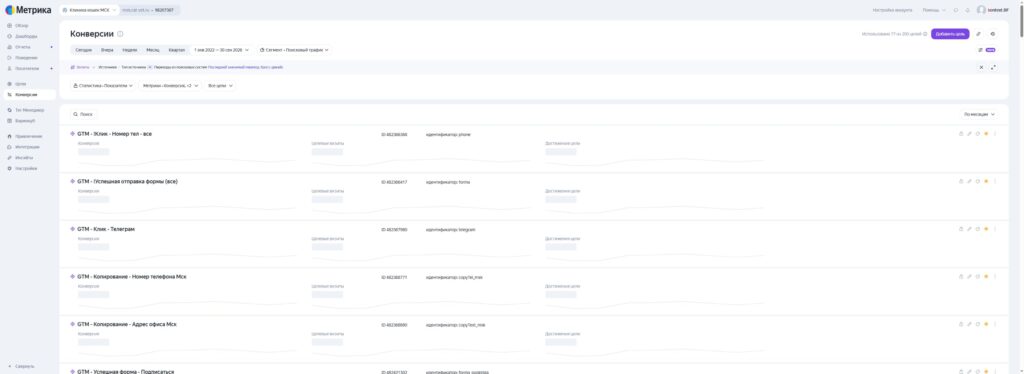
Task: Click the edit pencil on the Адрес офиса Мск row
Action: click(969, 324)
